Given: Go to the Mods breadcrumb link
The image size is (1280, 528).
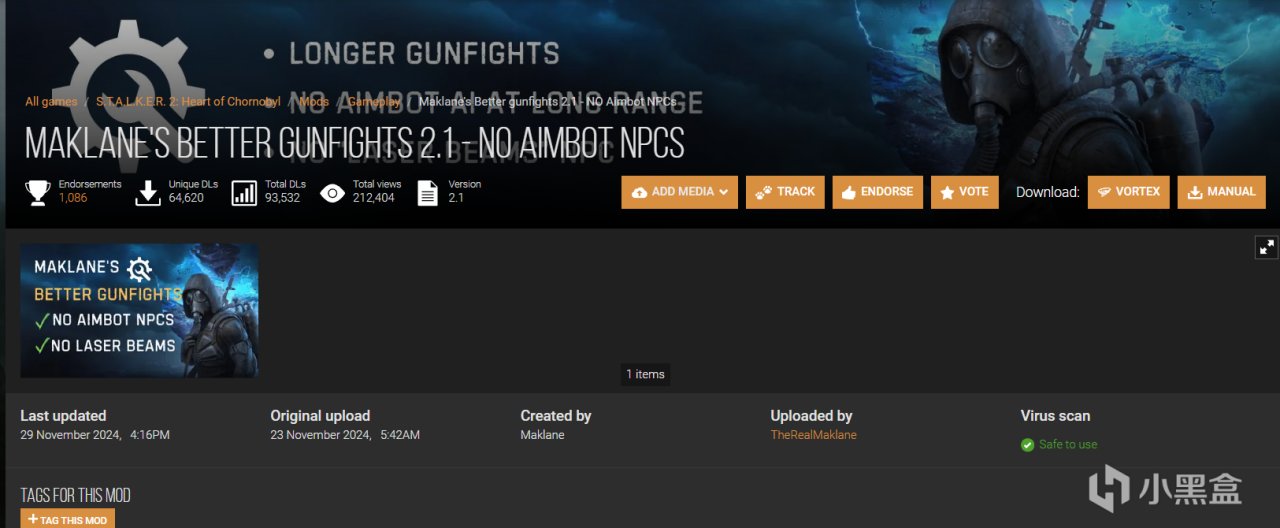Looking at the screenshot, I should point(314,102).
